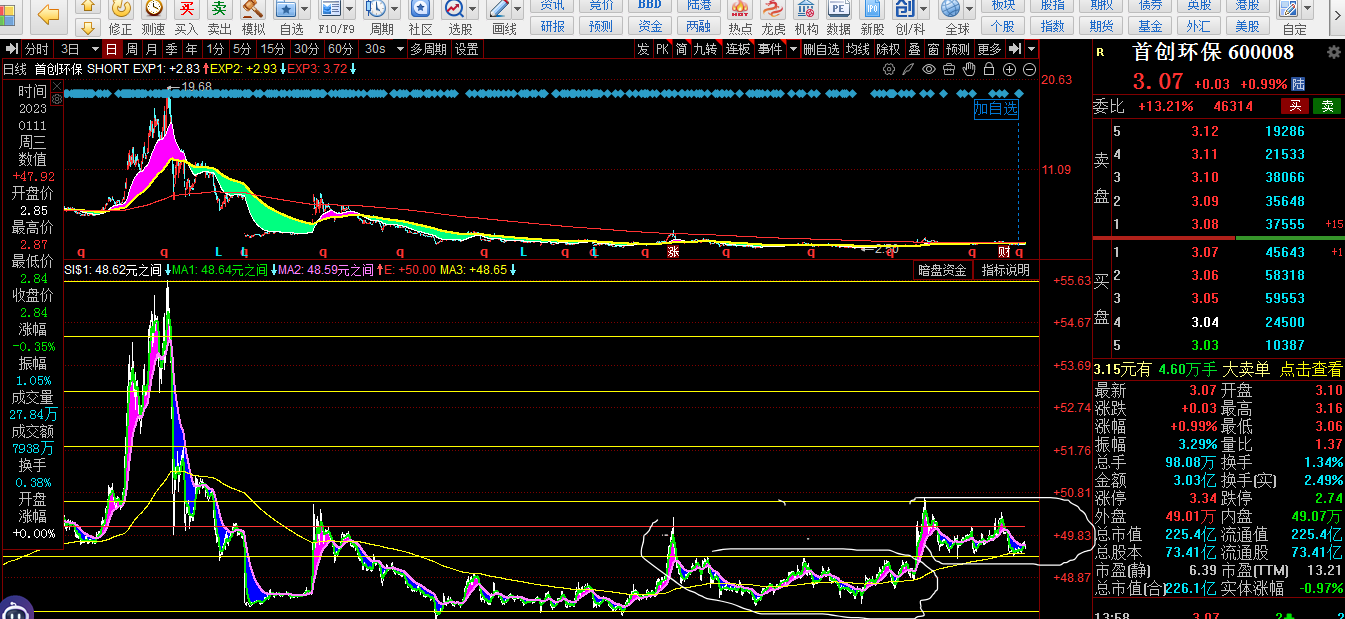Open the 多周期 multi-period tab
Screen dimensions: 1345x619
(x=428, y=49)
